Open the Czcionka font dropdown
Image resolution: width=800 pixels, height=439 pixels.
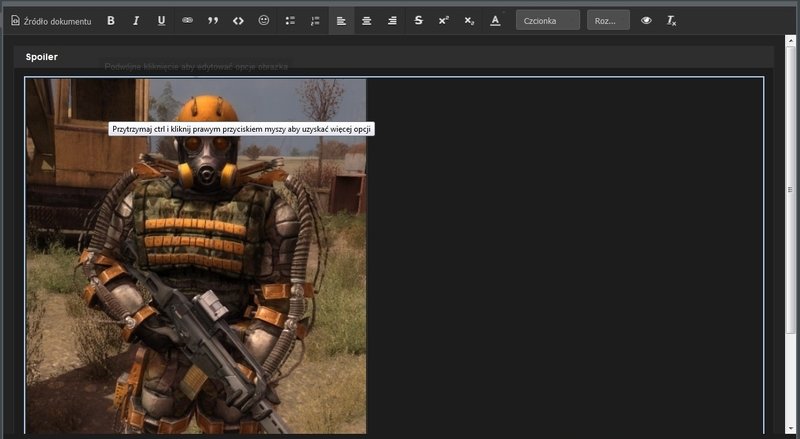tap(547, 20)
